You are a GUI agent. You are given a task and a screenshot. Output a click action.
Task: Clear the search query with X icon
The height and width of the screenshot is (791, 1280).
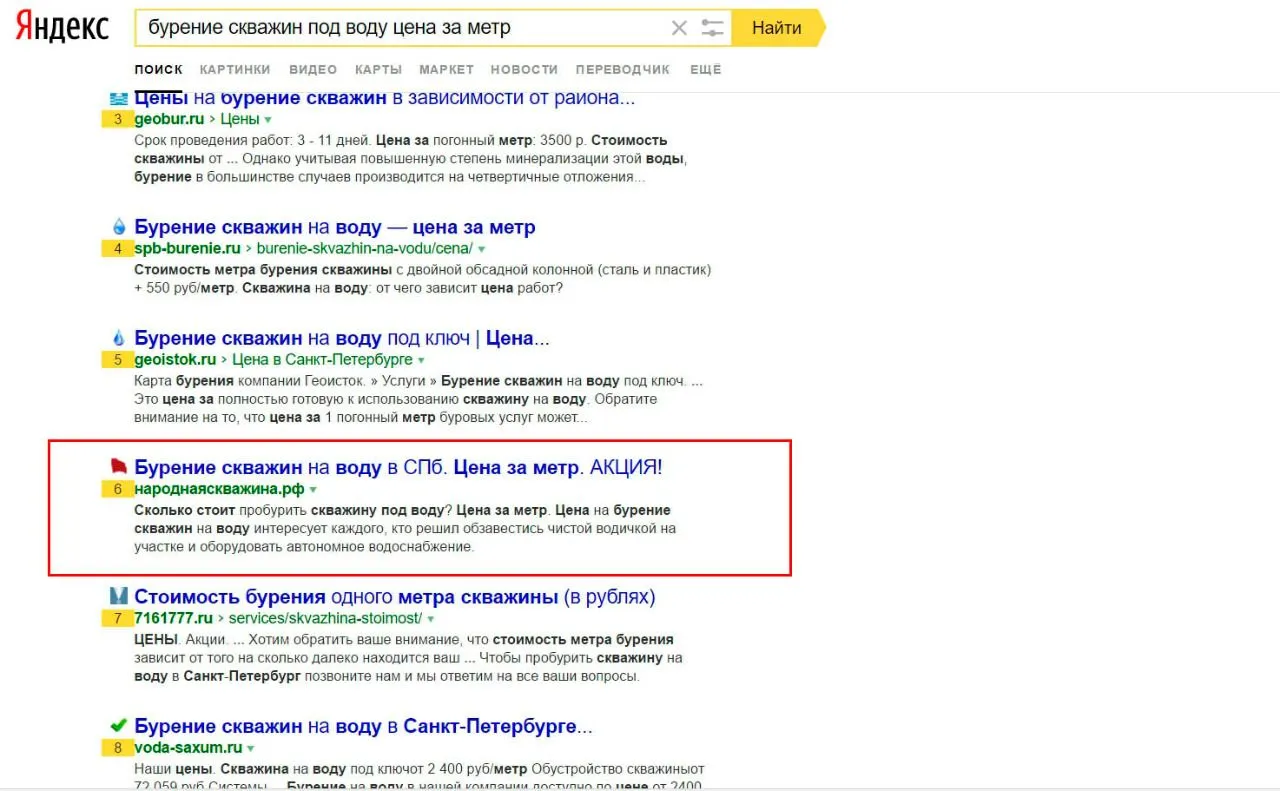click(x=679, y=28)
